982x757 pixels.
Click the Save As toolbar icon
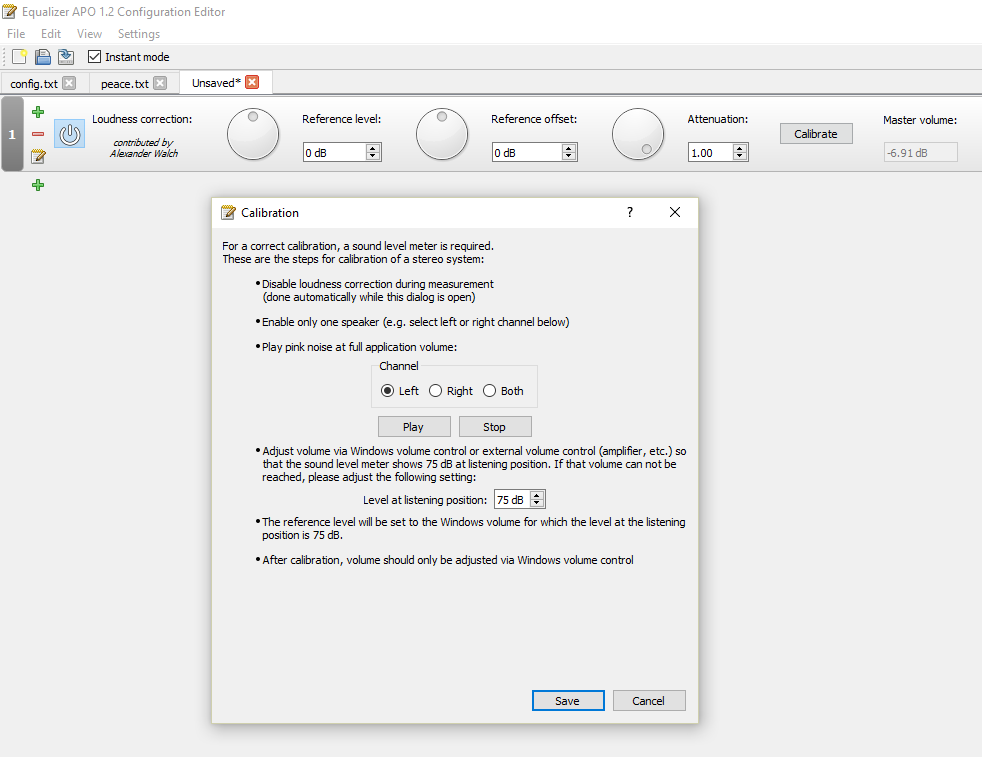66,57
